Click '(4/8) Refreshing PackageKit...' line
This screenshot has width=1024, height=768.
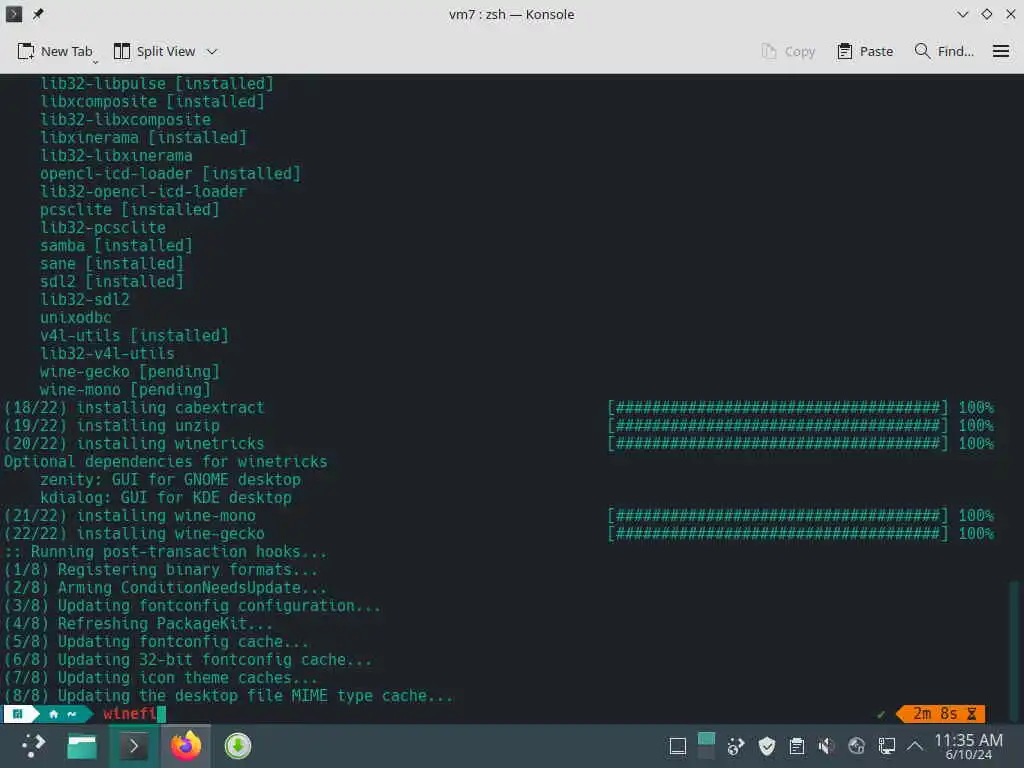(138, 624)
